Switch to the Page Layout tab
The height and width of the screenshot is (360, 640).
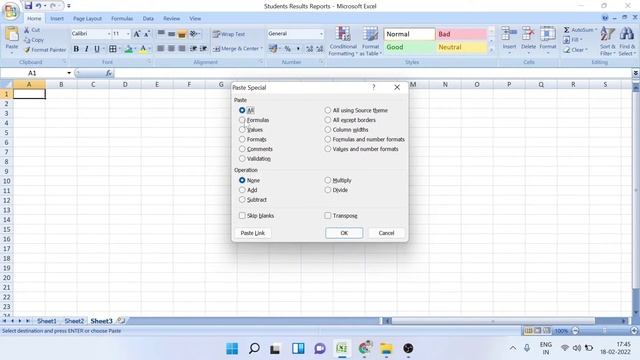(87, 19)
